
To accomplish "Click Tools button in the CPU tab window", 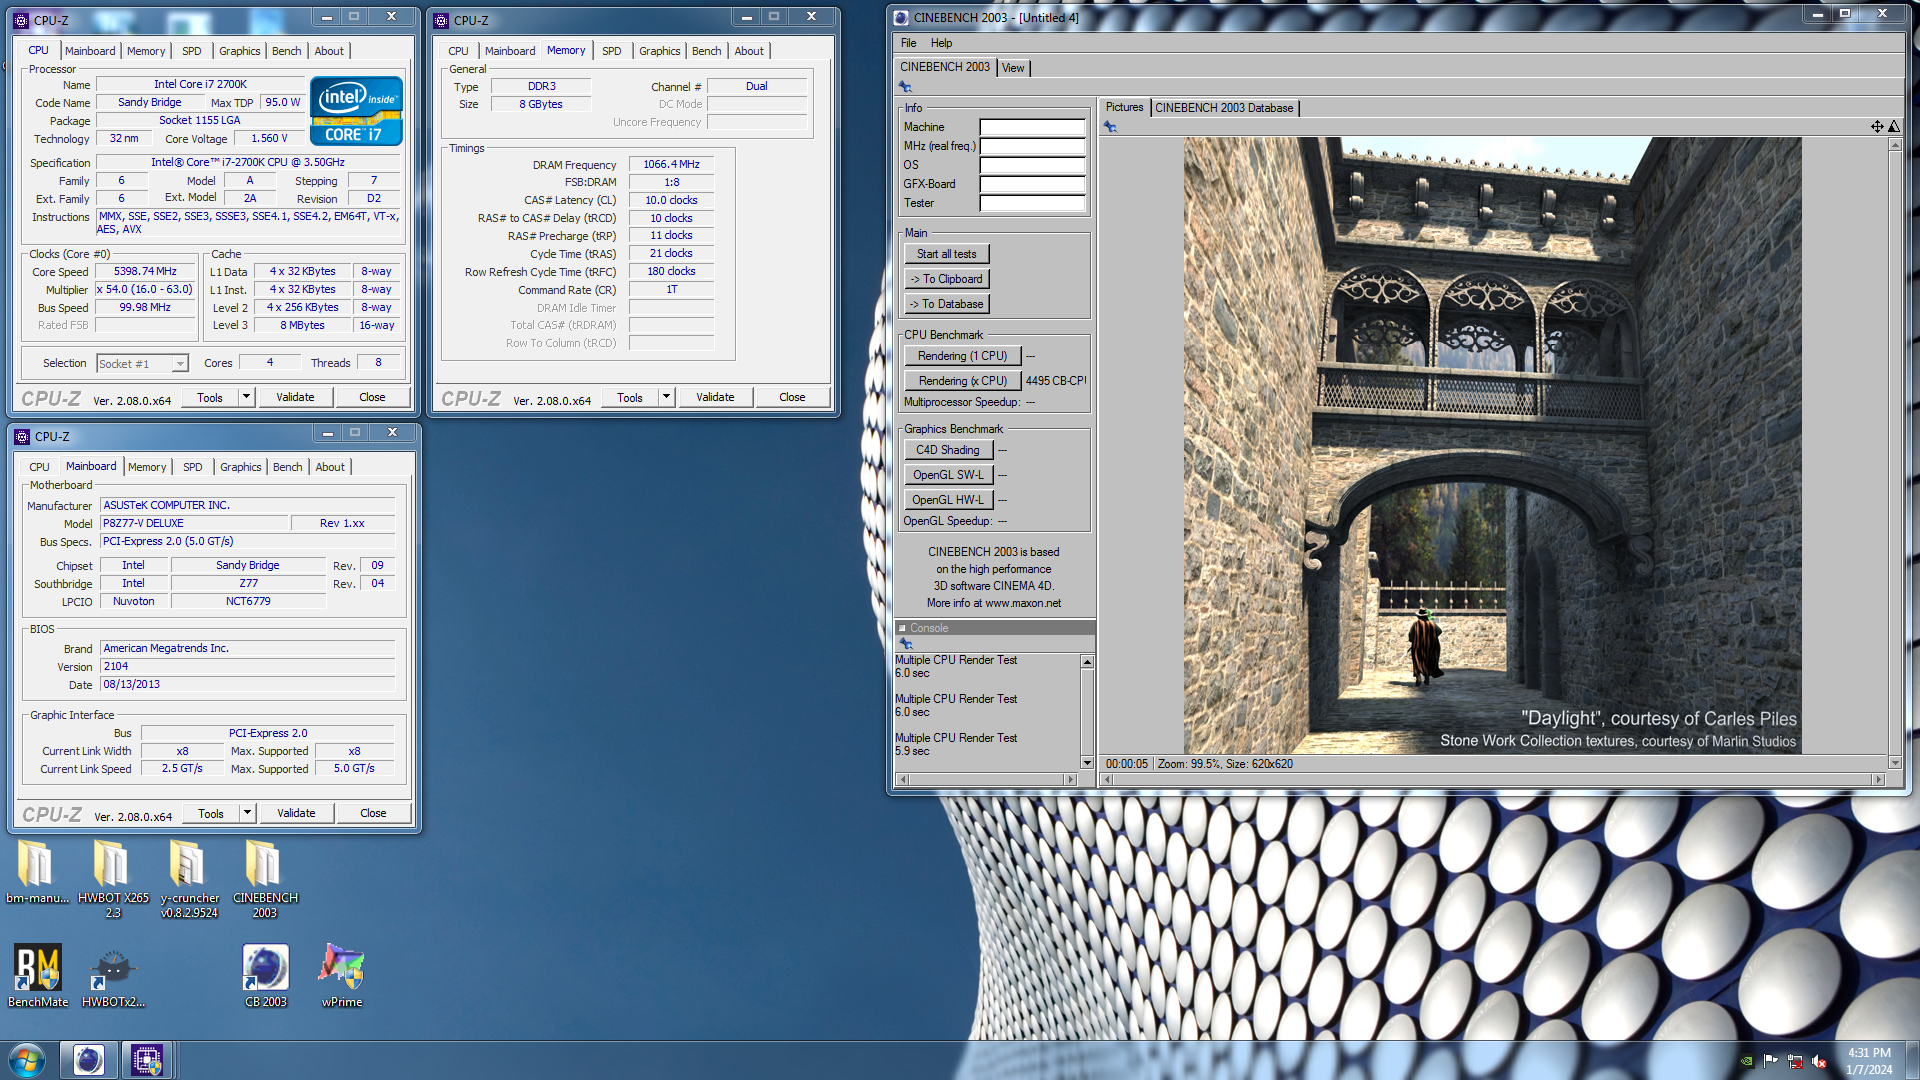I will [x=210, y=397].
